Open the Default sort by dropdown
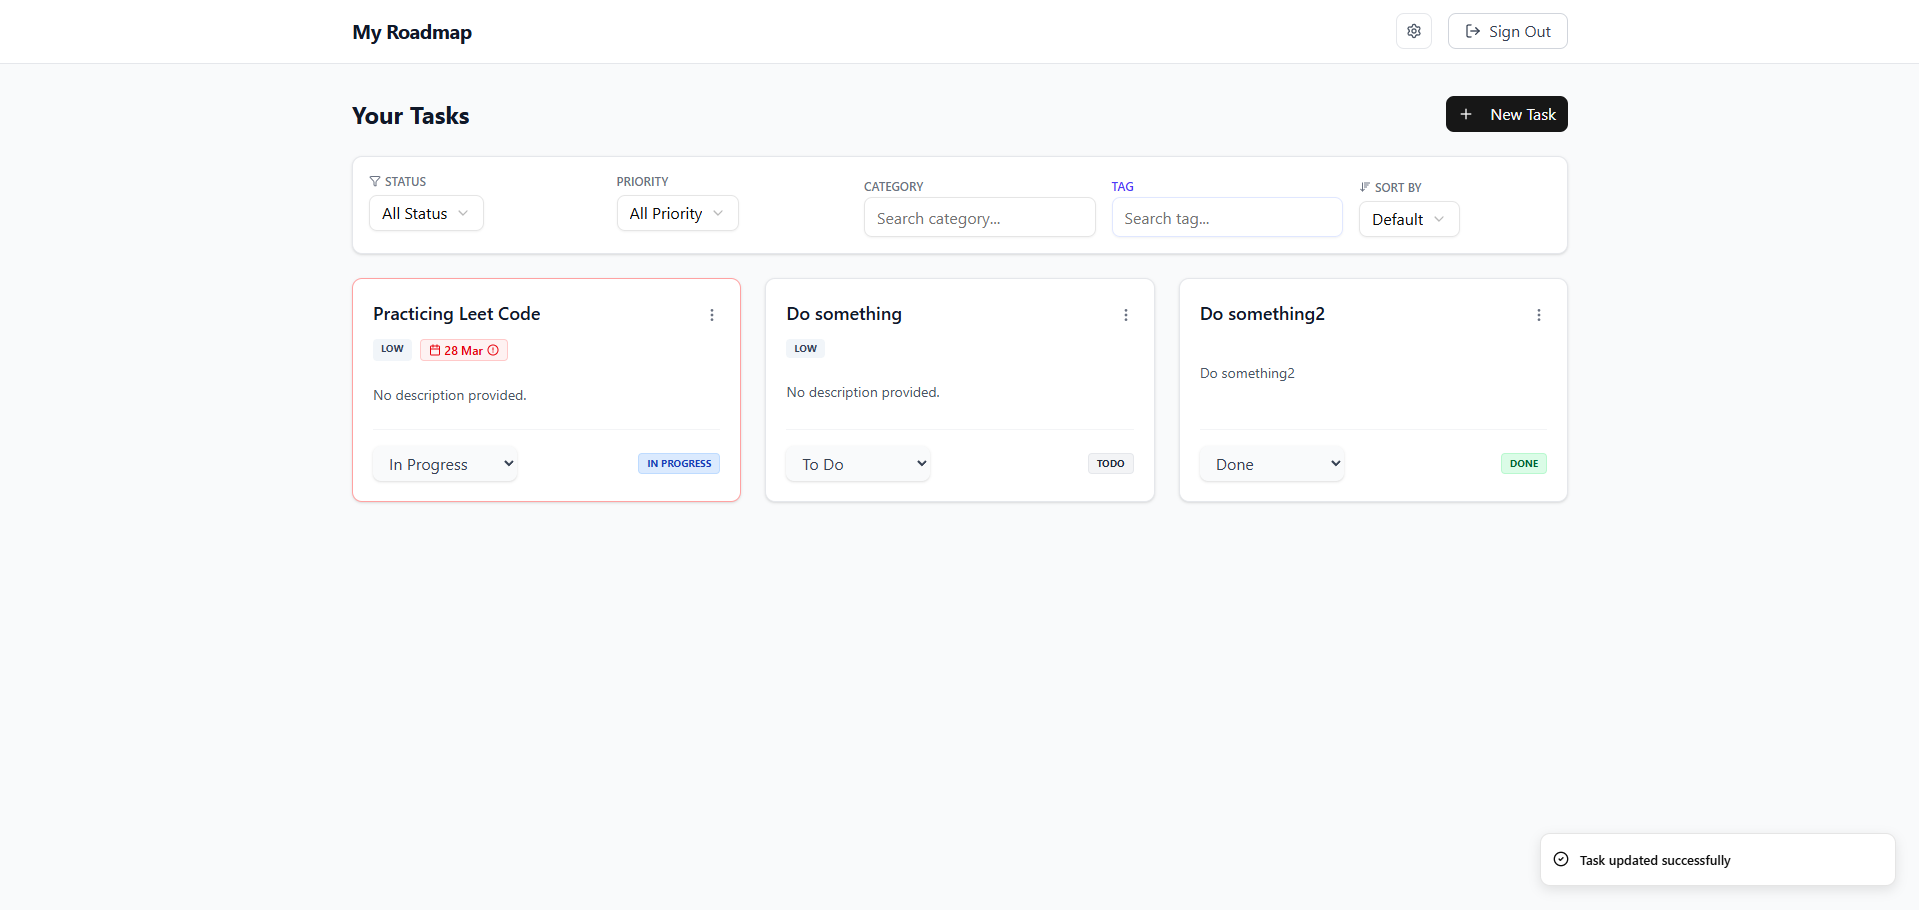 click(1408, 219)
